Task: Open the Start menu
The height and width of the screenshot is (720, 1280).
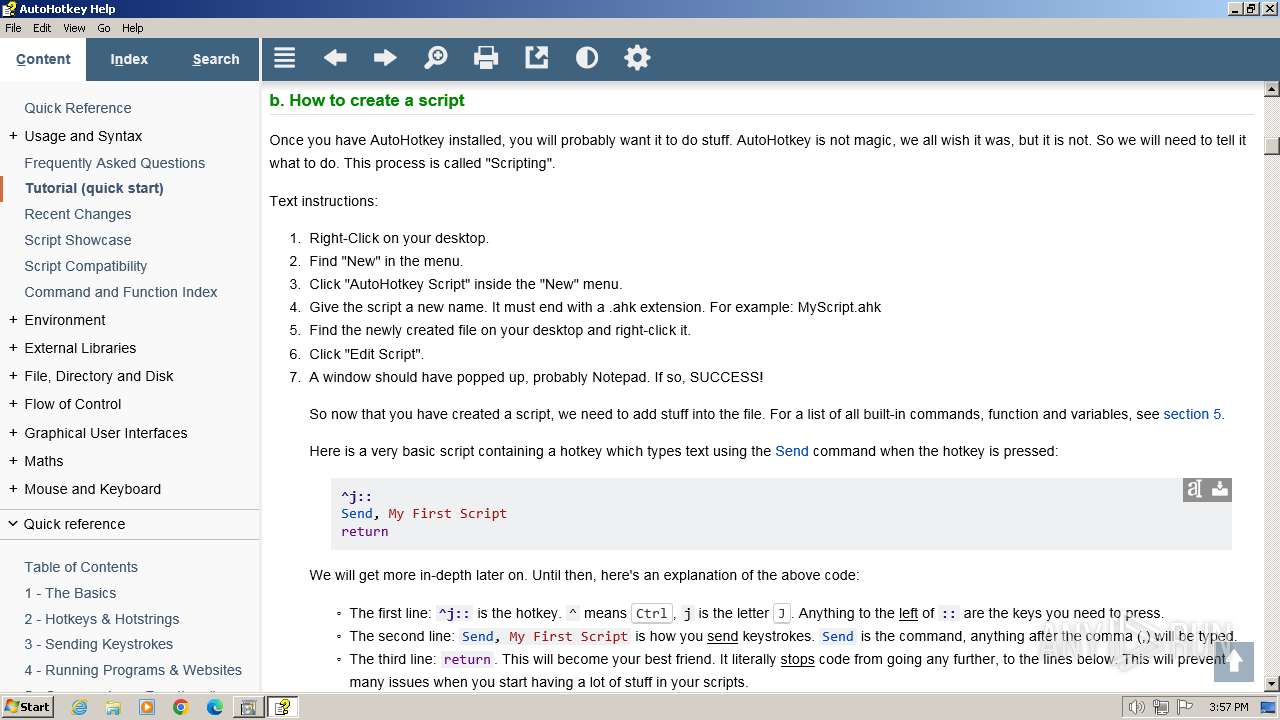Action: click(x=28, y=707)
